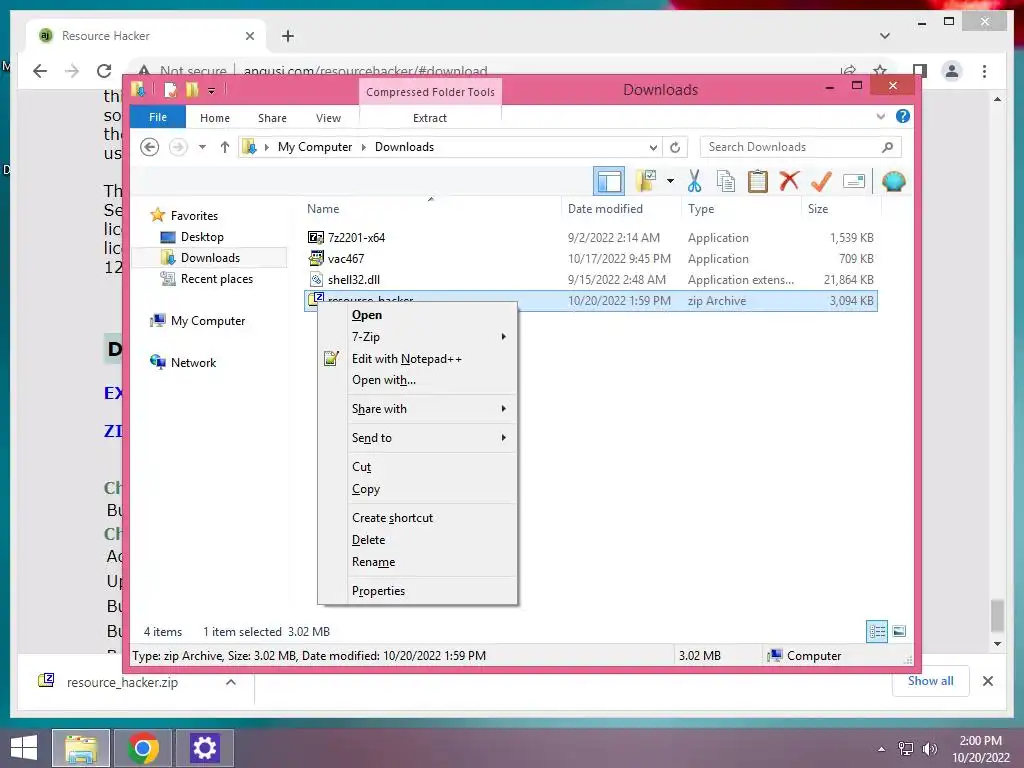
Task: Click the blue shell toolbar icon
Action: [x=893, y=181]
